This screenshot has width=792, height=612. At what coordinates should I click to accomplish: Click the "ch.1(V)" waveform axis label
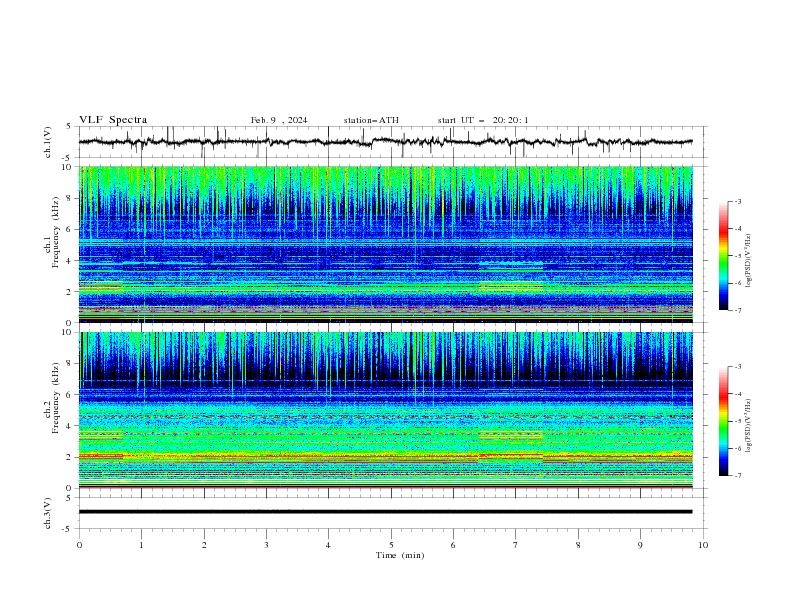[x=48, y=142]
